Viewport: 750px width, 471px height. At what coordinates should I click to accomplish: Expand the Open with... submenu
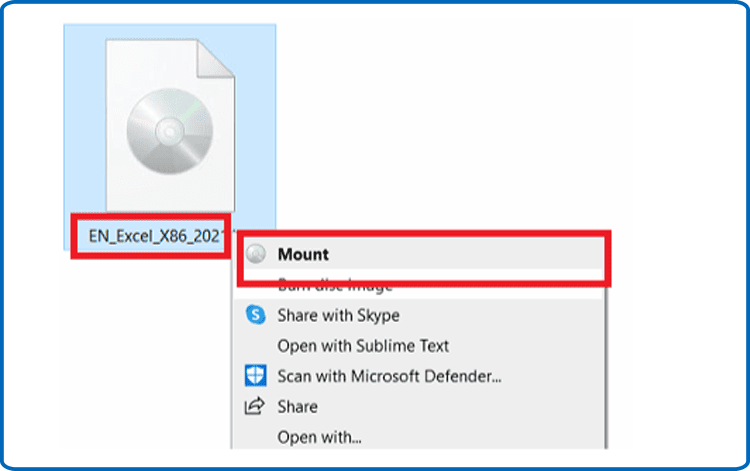(x=319, y=436)
